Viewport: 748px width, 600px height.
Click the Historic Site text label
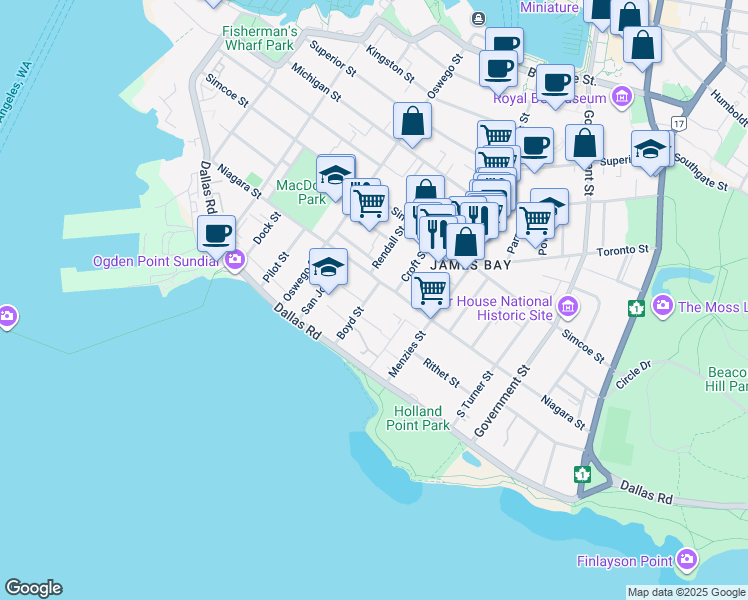[x=515, y=315]
